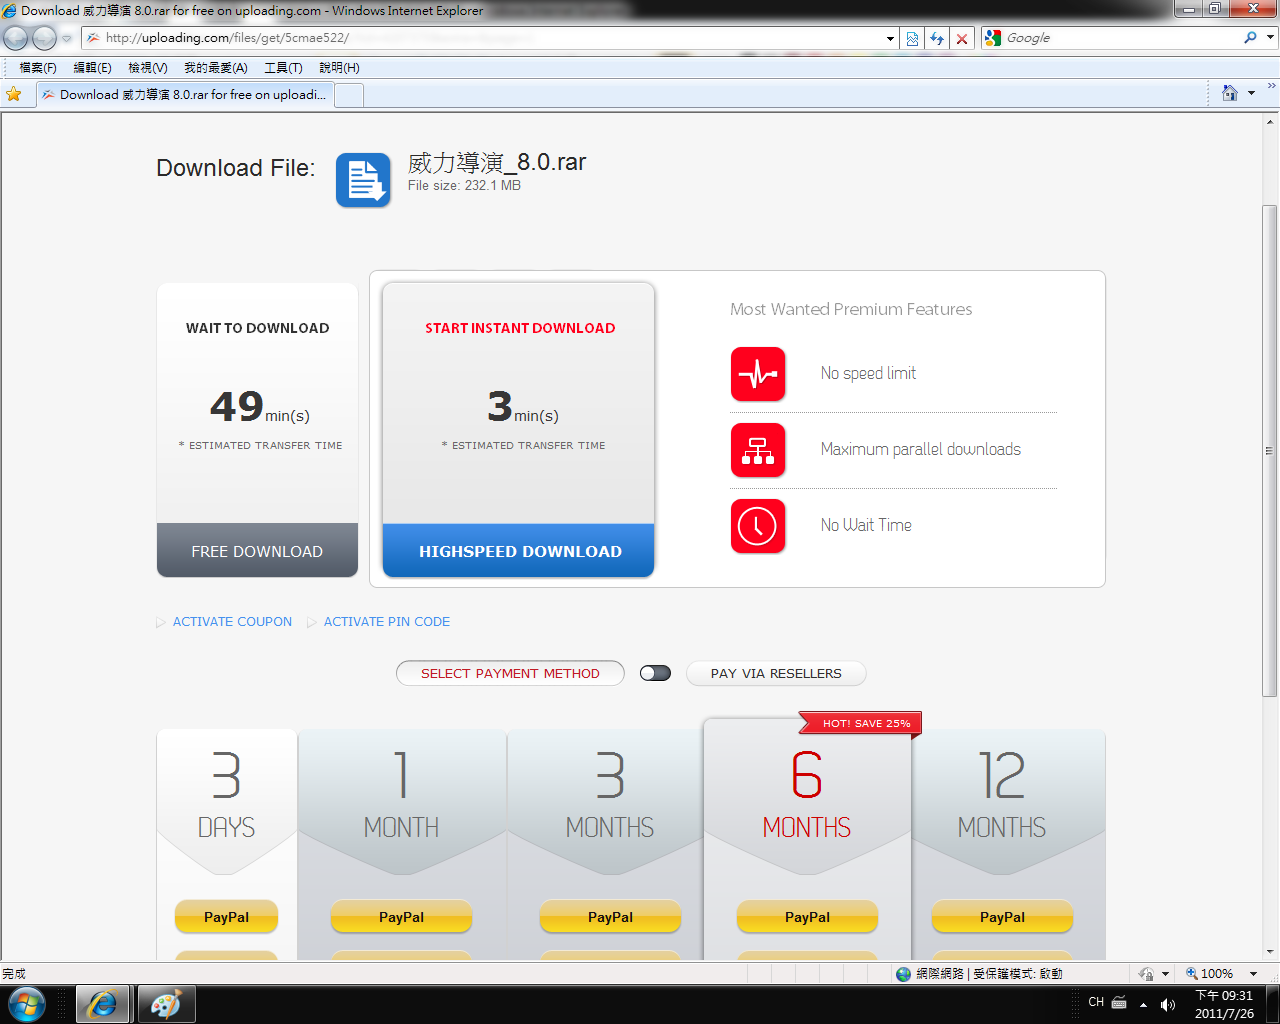Toggle the payment method switch
This screenshot has width=1280, height=1024.
655,673
